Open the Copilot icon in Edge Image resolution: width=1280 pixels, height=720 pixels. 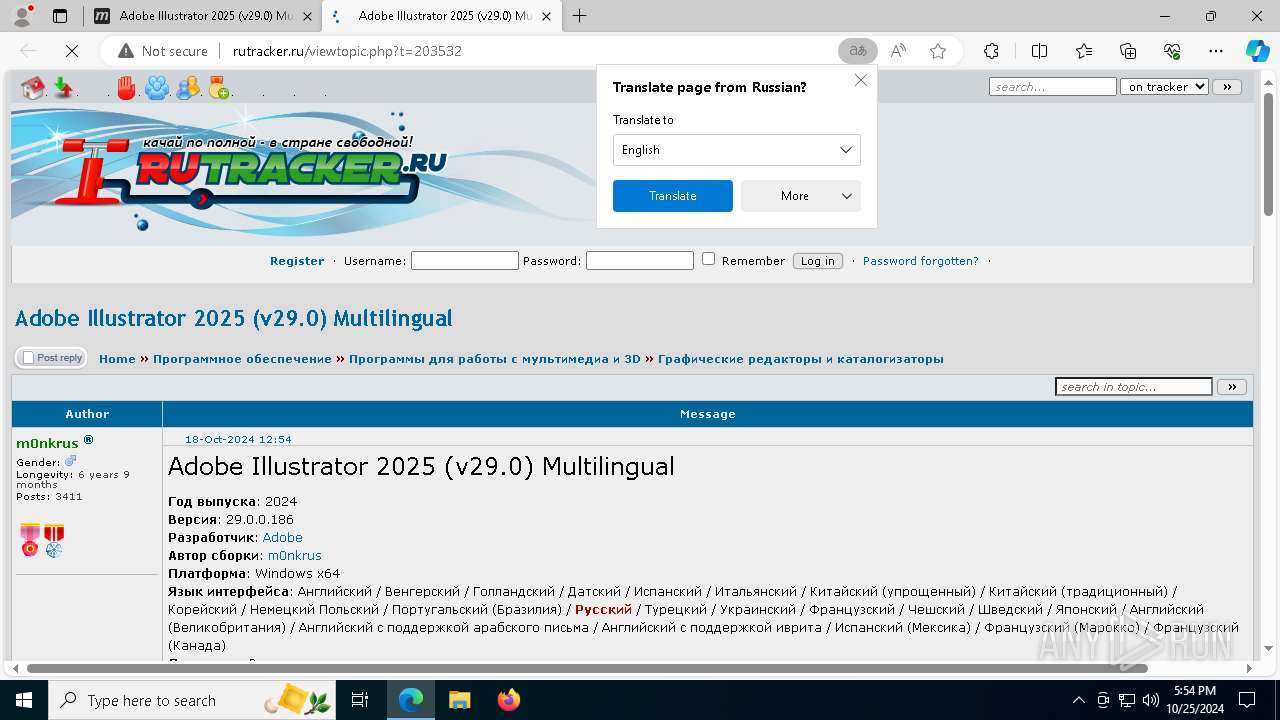pos(1257,51)
